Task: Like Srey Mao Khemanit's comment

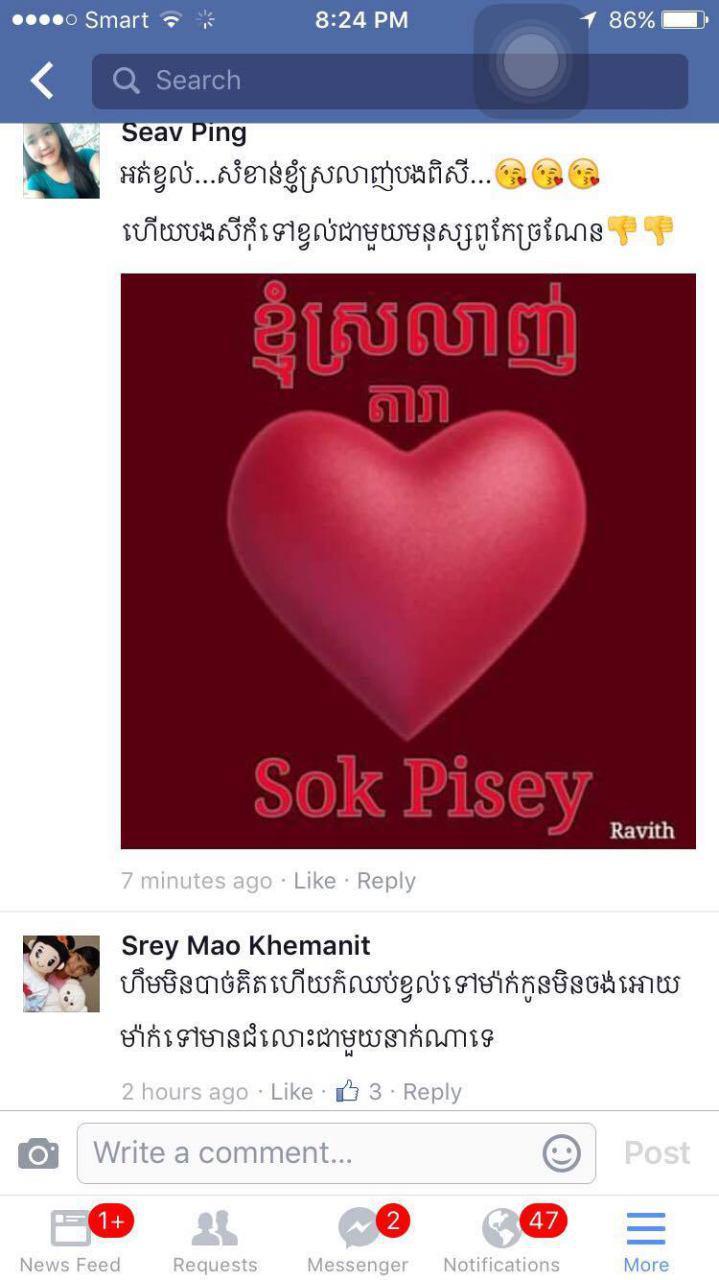Action: tap(292, 1092)
